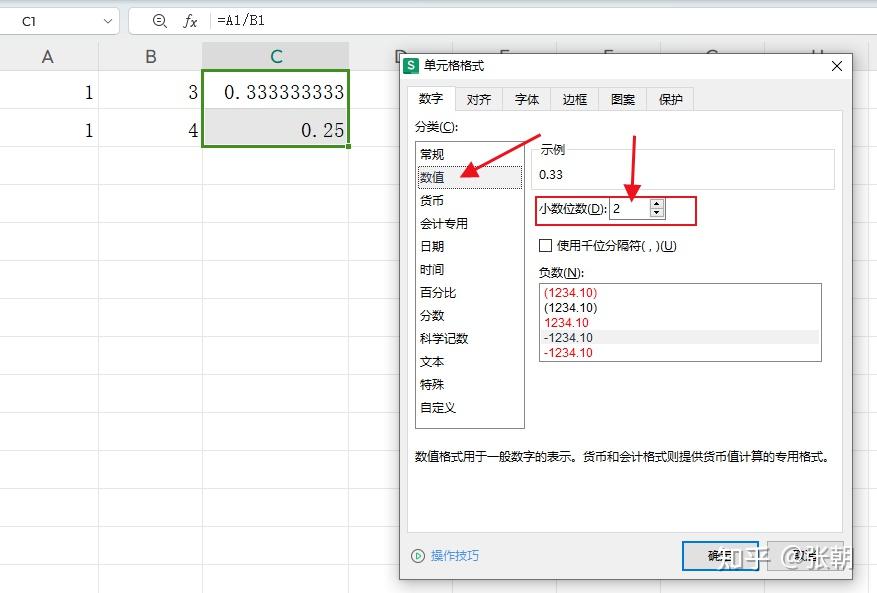
Task: Click the 小数位数 decimal places field
Action: tap(630, 209)
